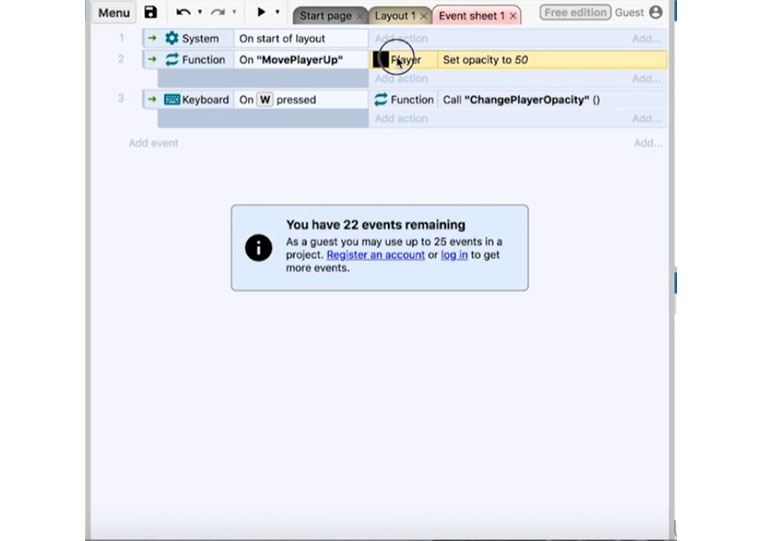Close the Start page tab
Viewport: 763px width, 541px height.
[x=360, y=17]
